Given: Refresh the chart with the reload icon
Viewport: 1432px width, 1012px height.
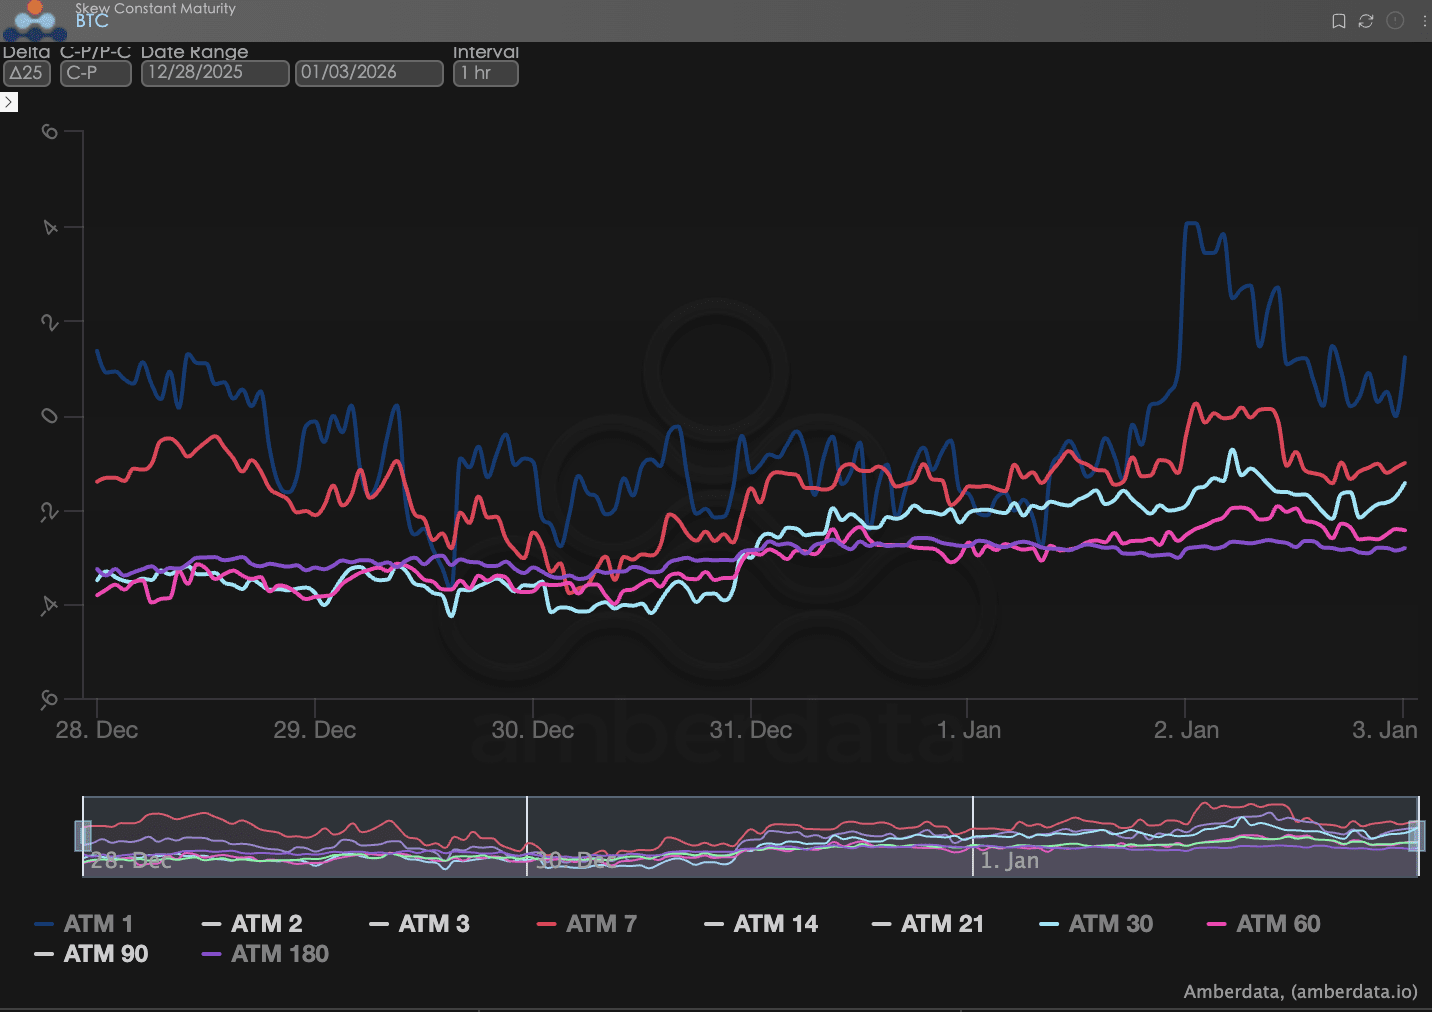Looking at the screenshot, I should 1366,21.
